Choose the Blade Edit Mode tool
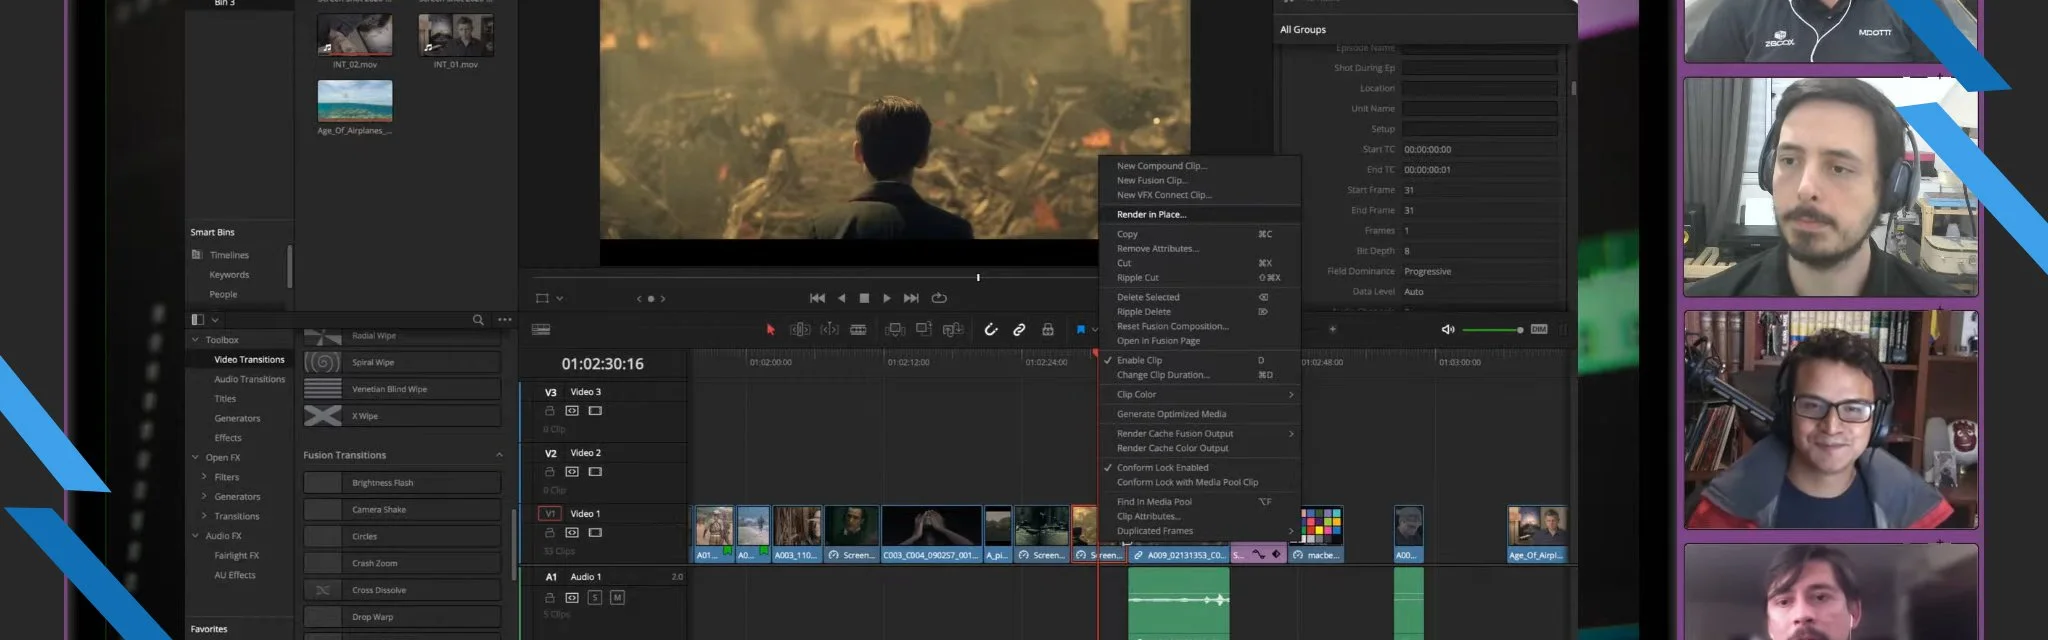Image resolution: width=2048 pixels, height=640 pixels. pos(858,330)
